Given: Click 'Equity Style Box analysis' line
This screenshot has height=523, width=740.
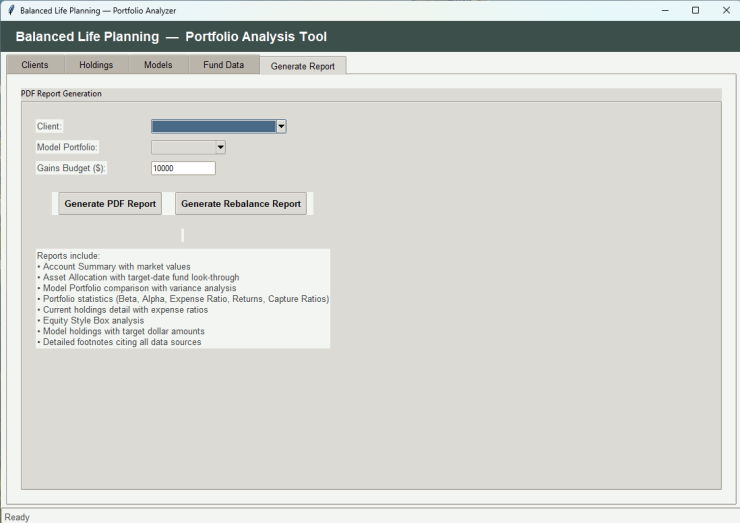Looking at the screenshot, I should (91, 321).
